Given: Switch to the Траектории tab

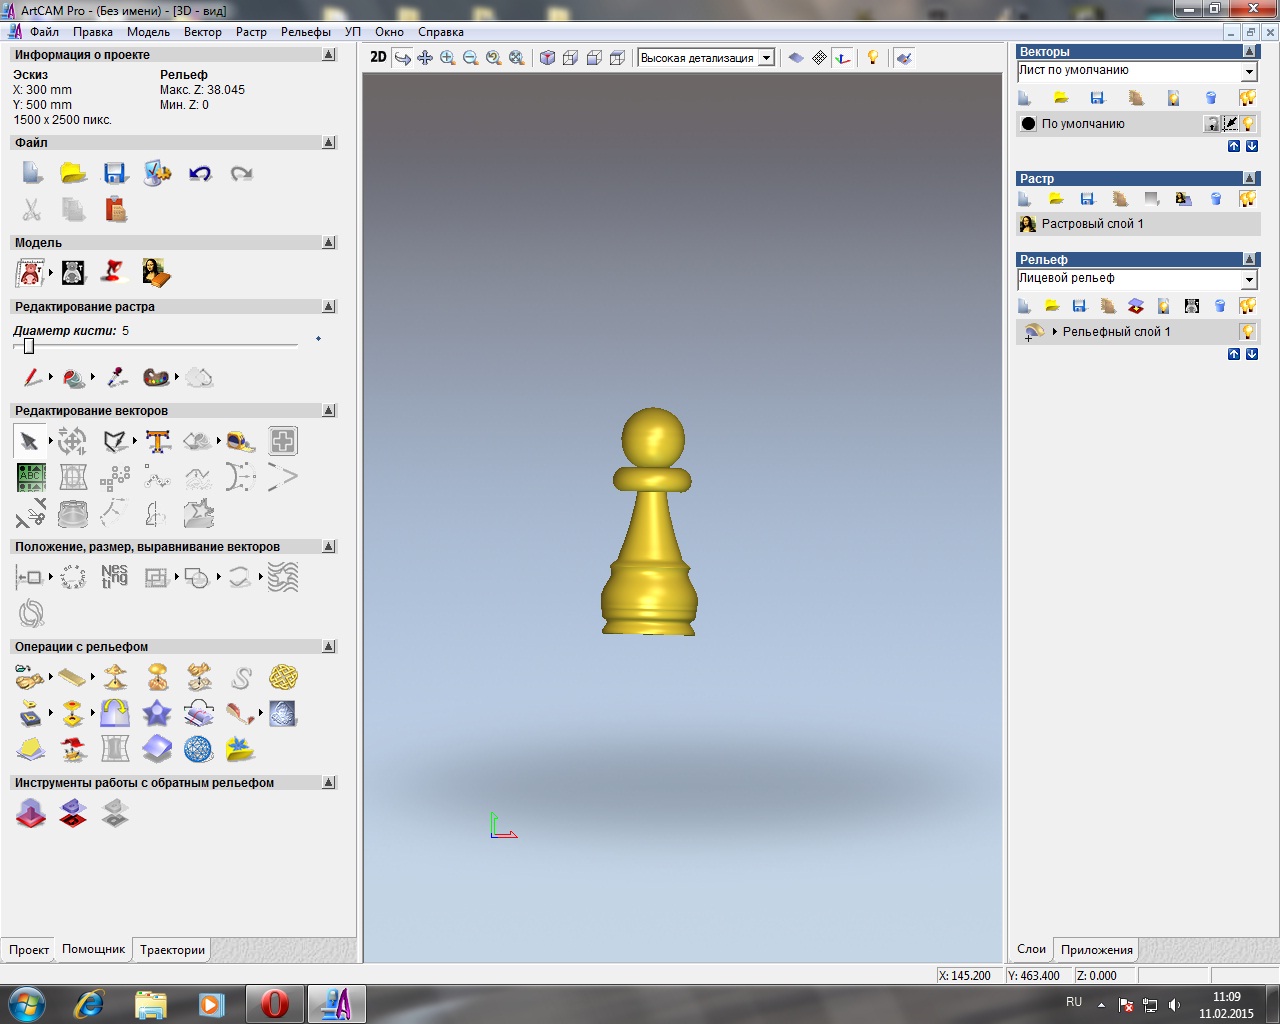Looking at the screenshot, I should click(x=172, y=950).
